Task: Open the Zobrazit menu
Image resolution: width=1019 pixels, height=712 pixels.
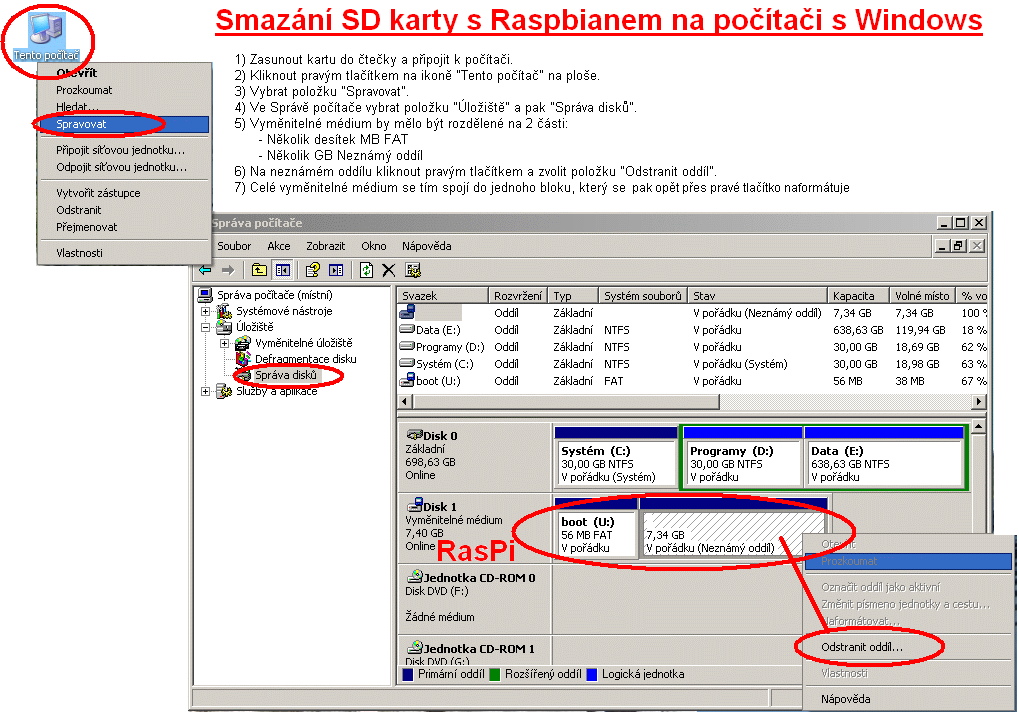Action: 326,246
